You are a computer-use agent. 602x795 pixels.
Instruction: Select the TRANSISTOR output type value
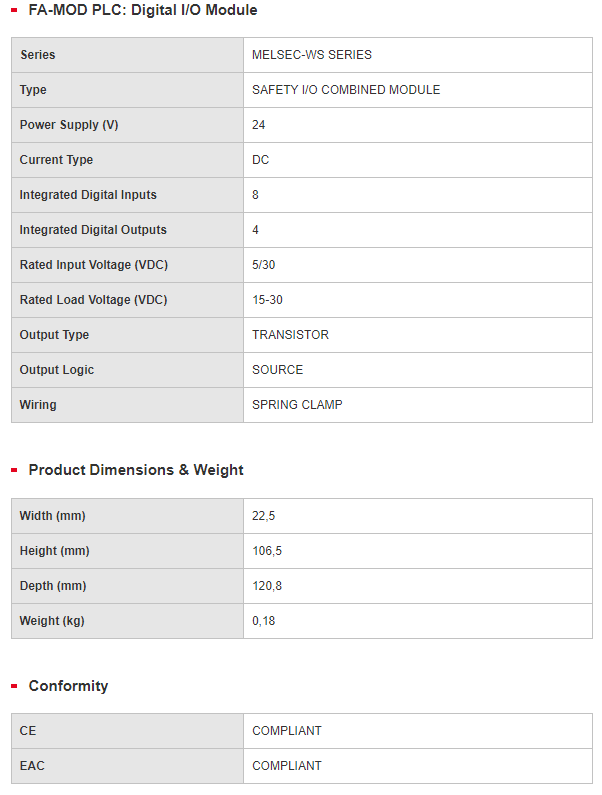(x=291, y=335)
